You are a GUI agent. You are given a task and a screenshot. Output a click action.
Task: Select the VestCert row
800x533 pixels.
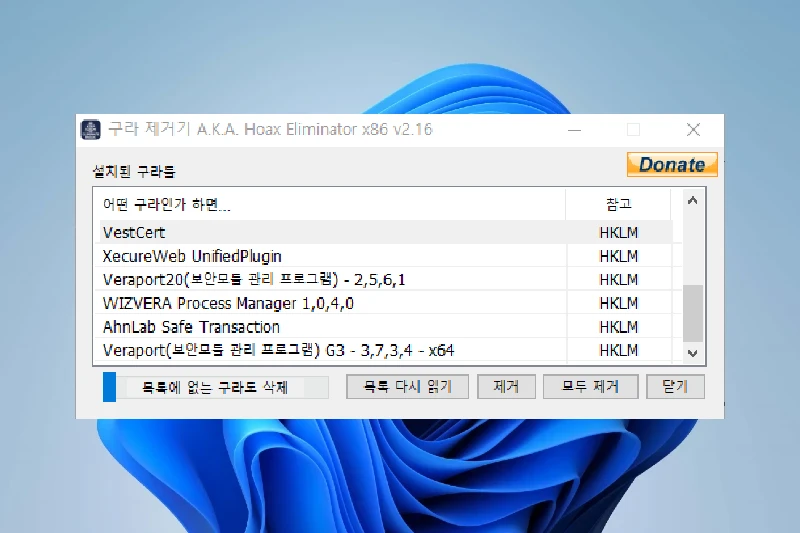(x=386, y=233)
